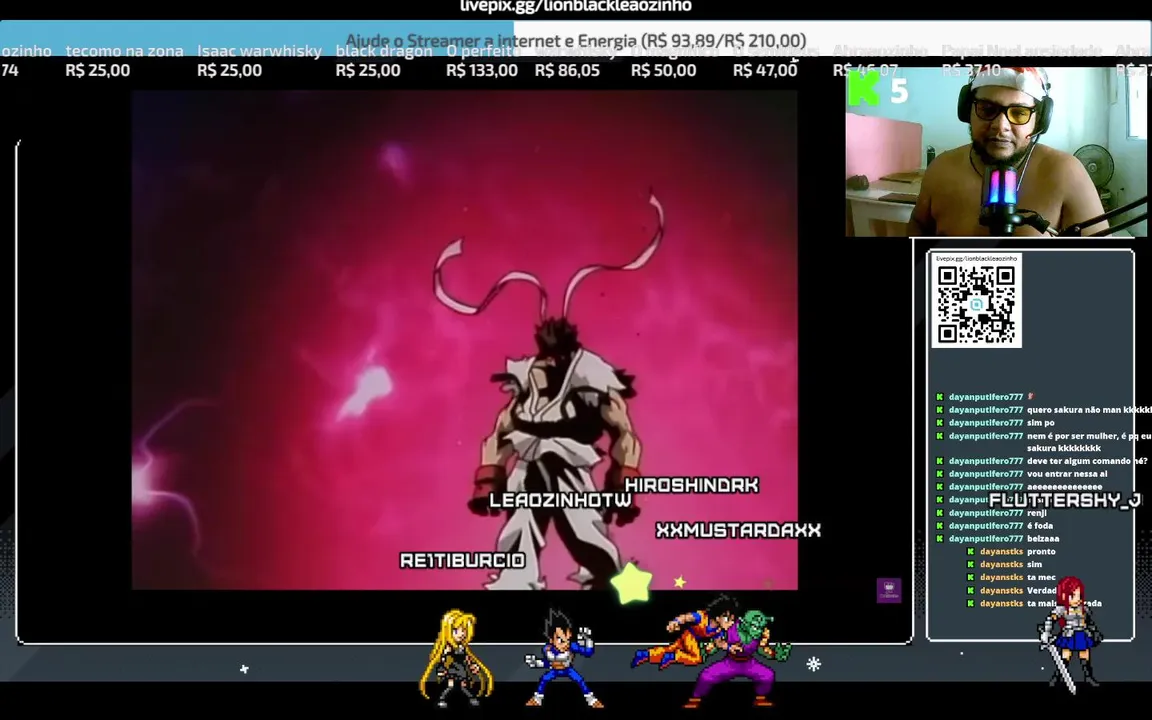
Task: Click Kick badge next to 'renji' message
Action: click(939, 513)
